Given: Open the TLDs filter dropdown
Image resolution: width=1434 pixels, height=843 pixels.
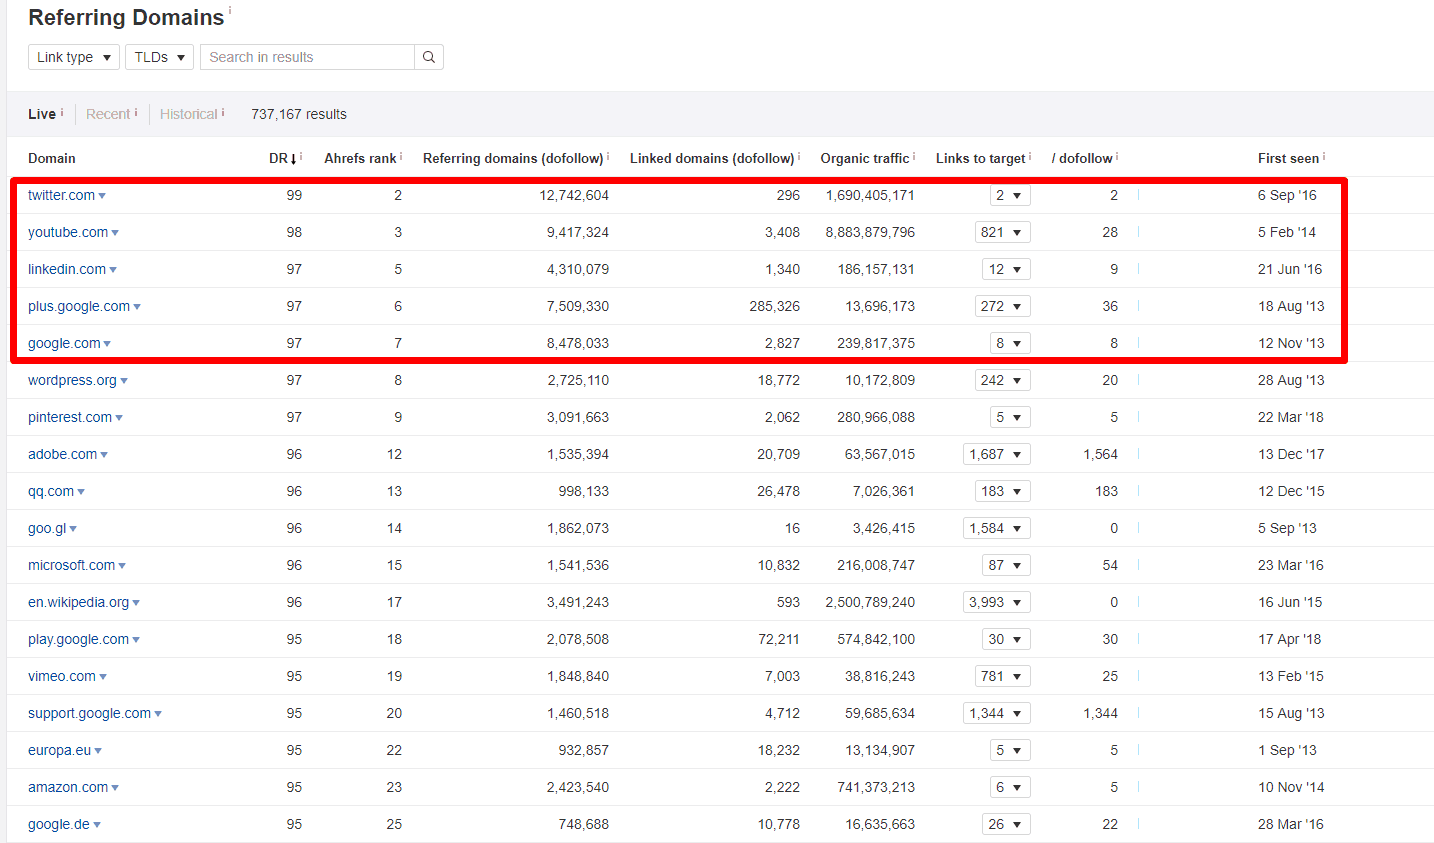Looking at the screenshot, I should [x=158, y=57].
